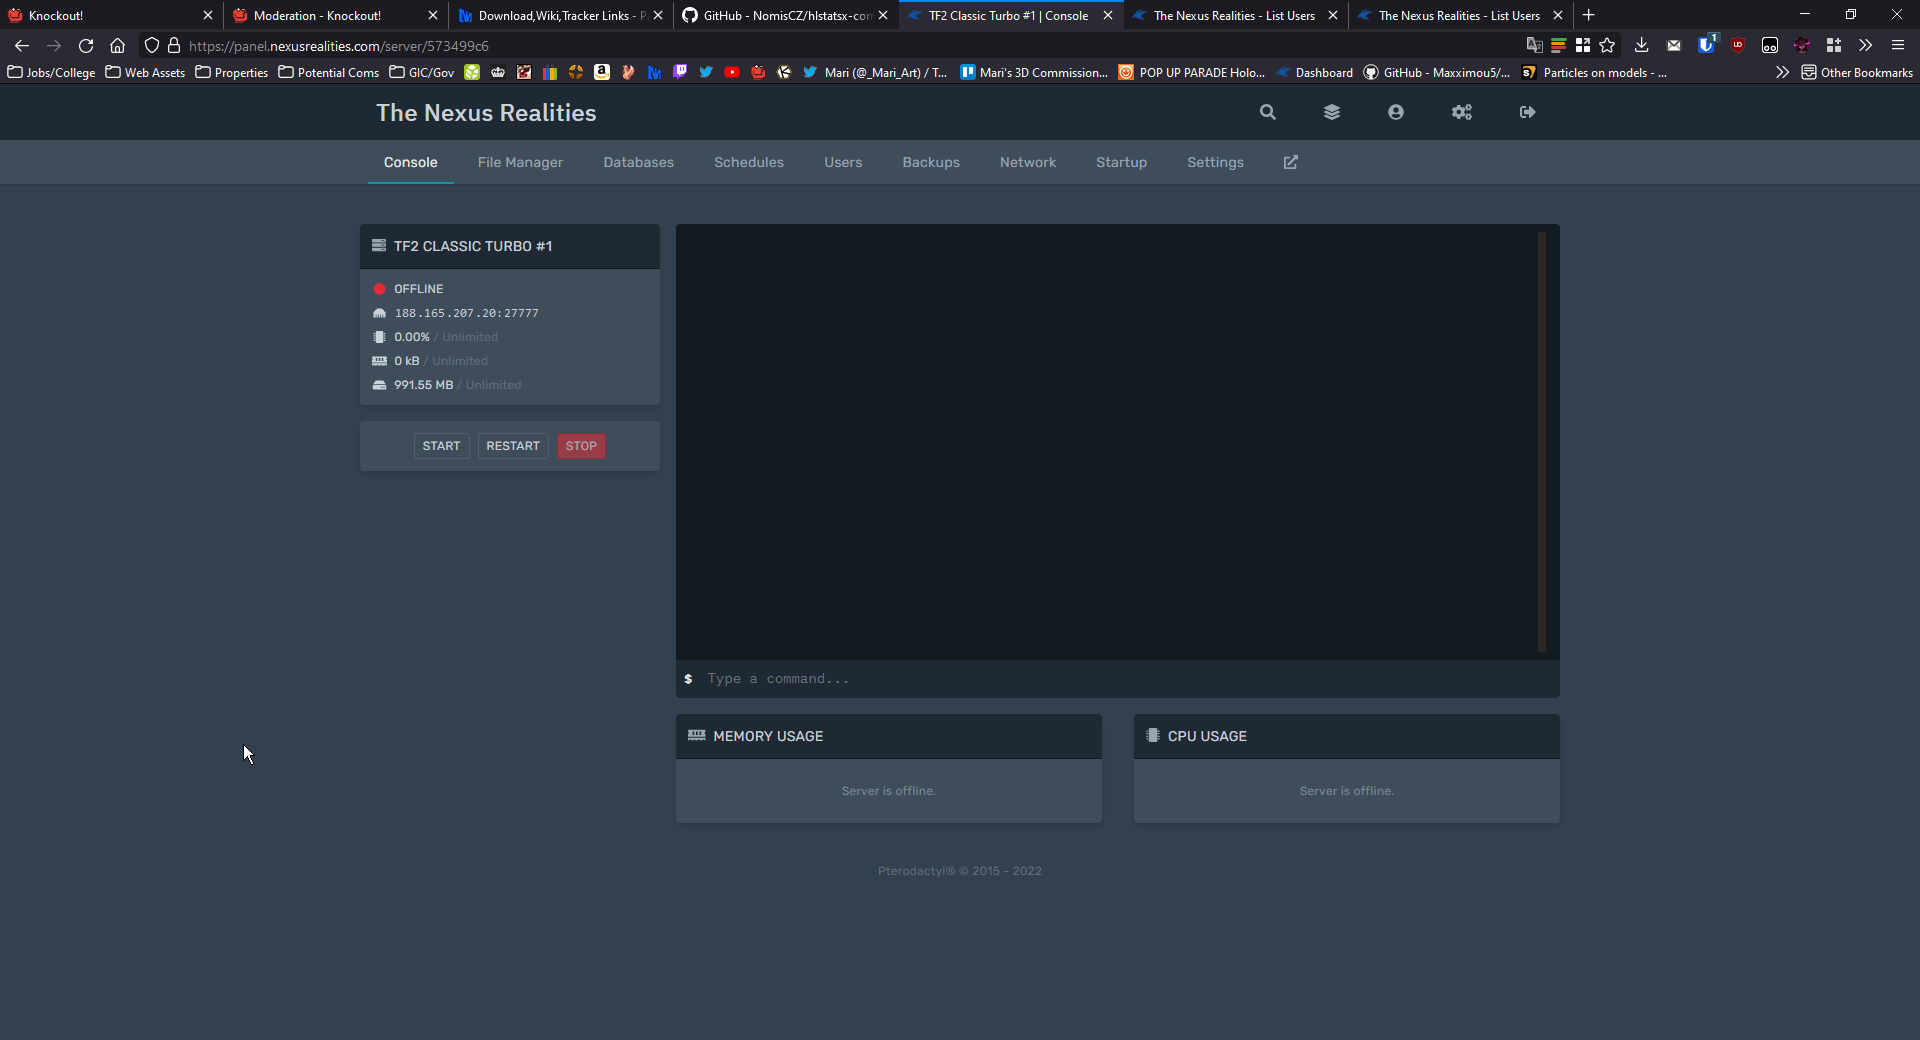Click the red STOP button
1920x1040 pixels.
(x=581, y=446)
